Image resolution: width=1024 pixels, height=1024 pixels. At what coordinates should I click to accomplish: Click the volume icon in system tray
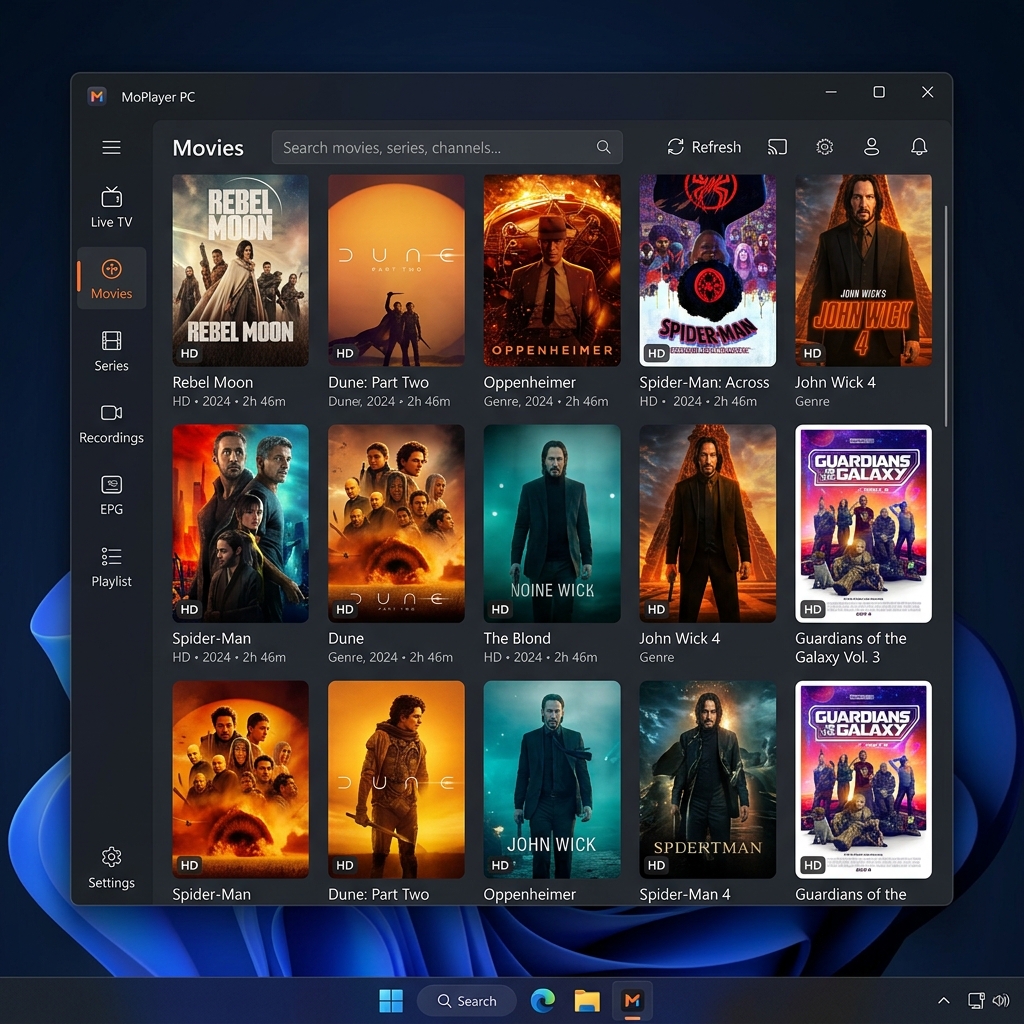(x=1000, y=1000)
